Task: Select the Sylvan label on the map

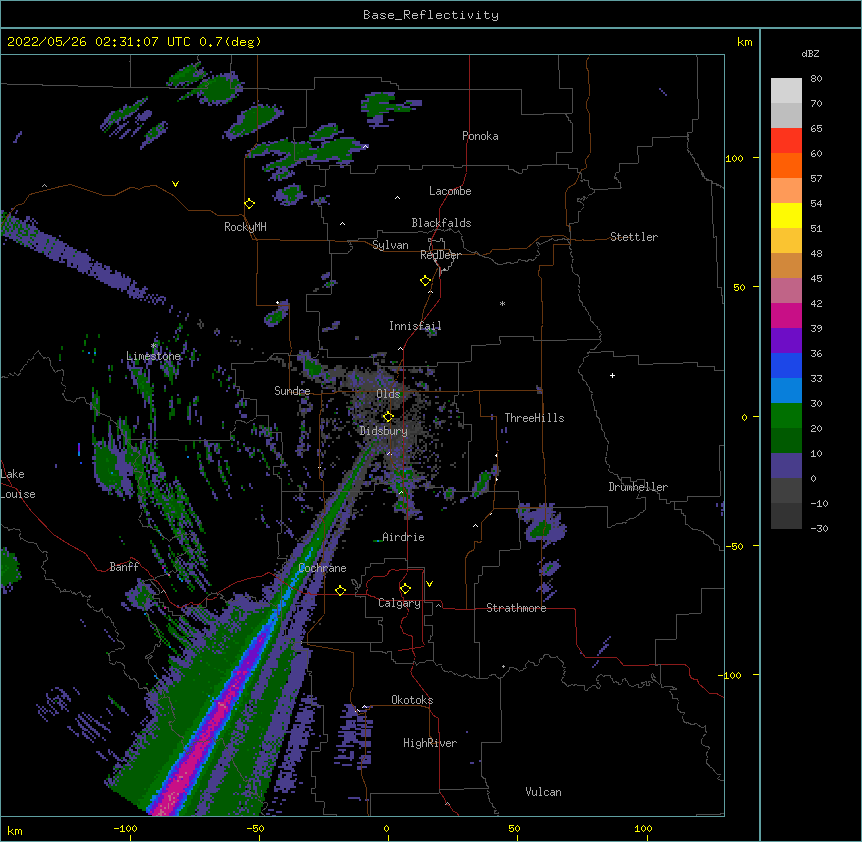Action: [x=390, y=245]
